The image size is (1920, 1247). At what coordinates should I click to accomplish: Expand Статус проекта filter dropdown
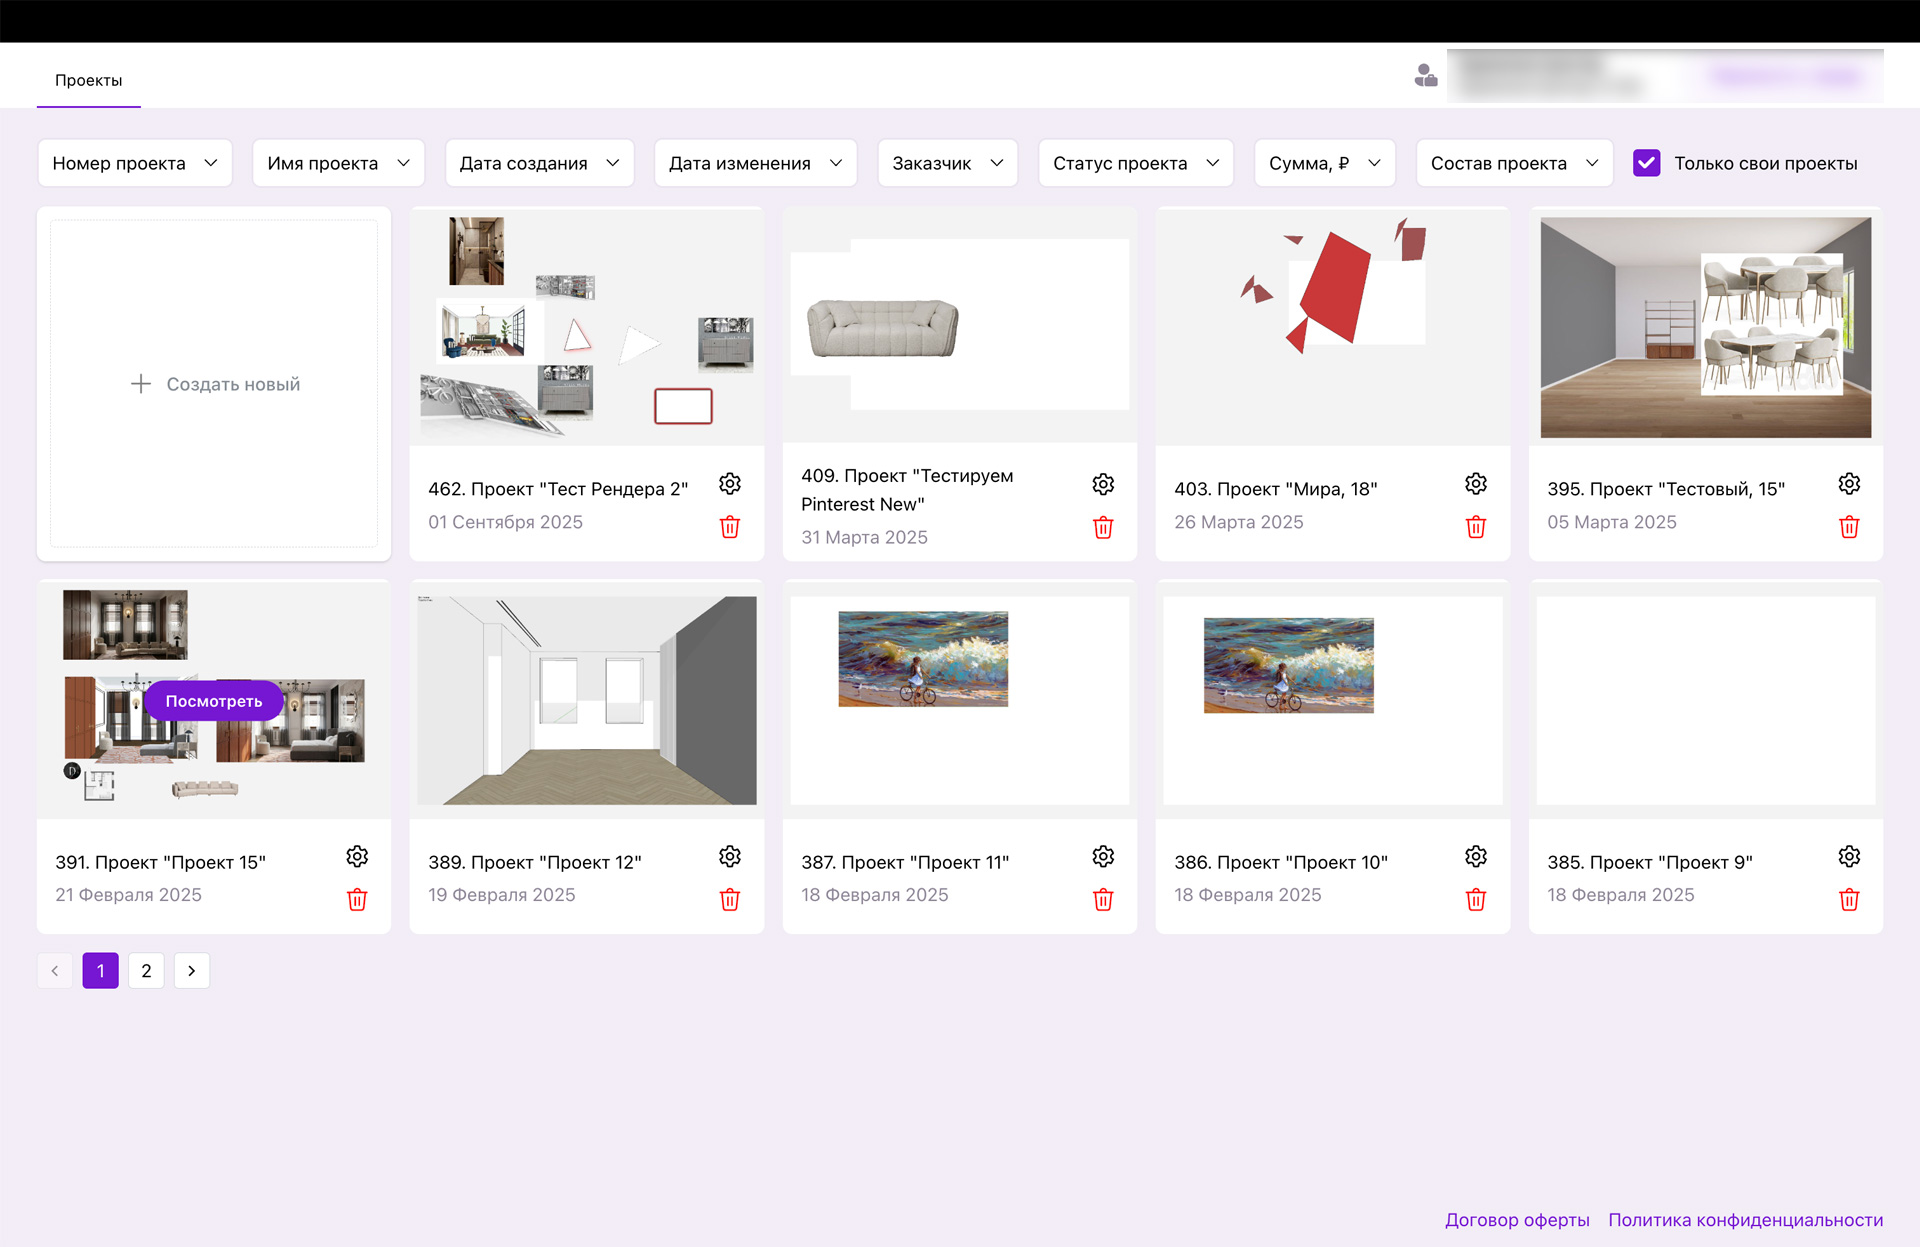[x=1136, y=163]
